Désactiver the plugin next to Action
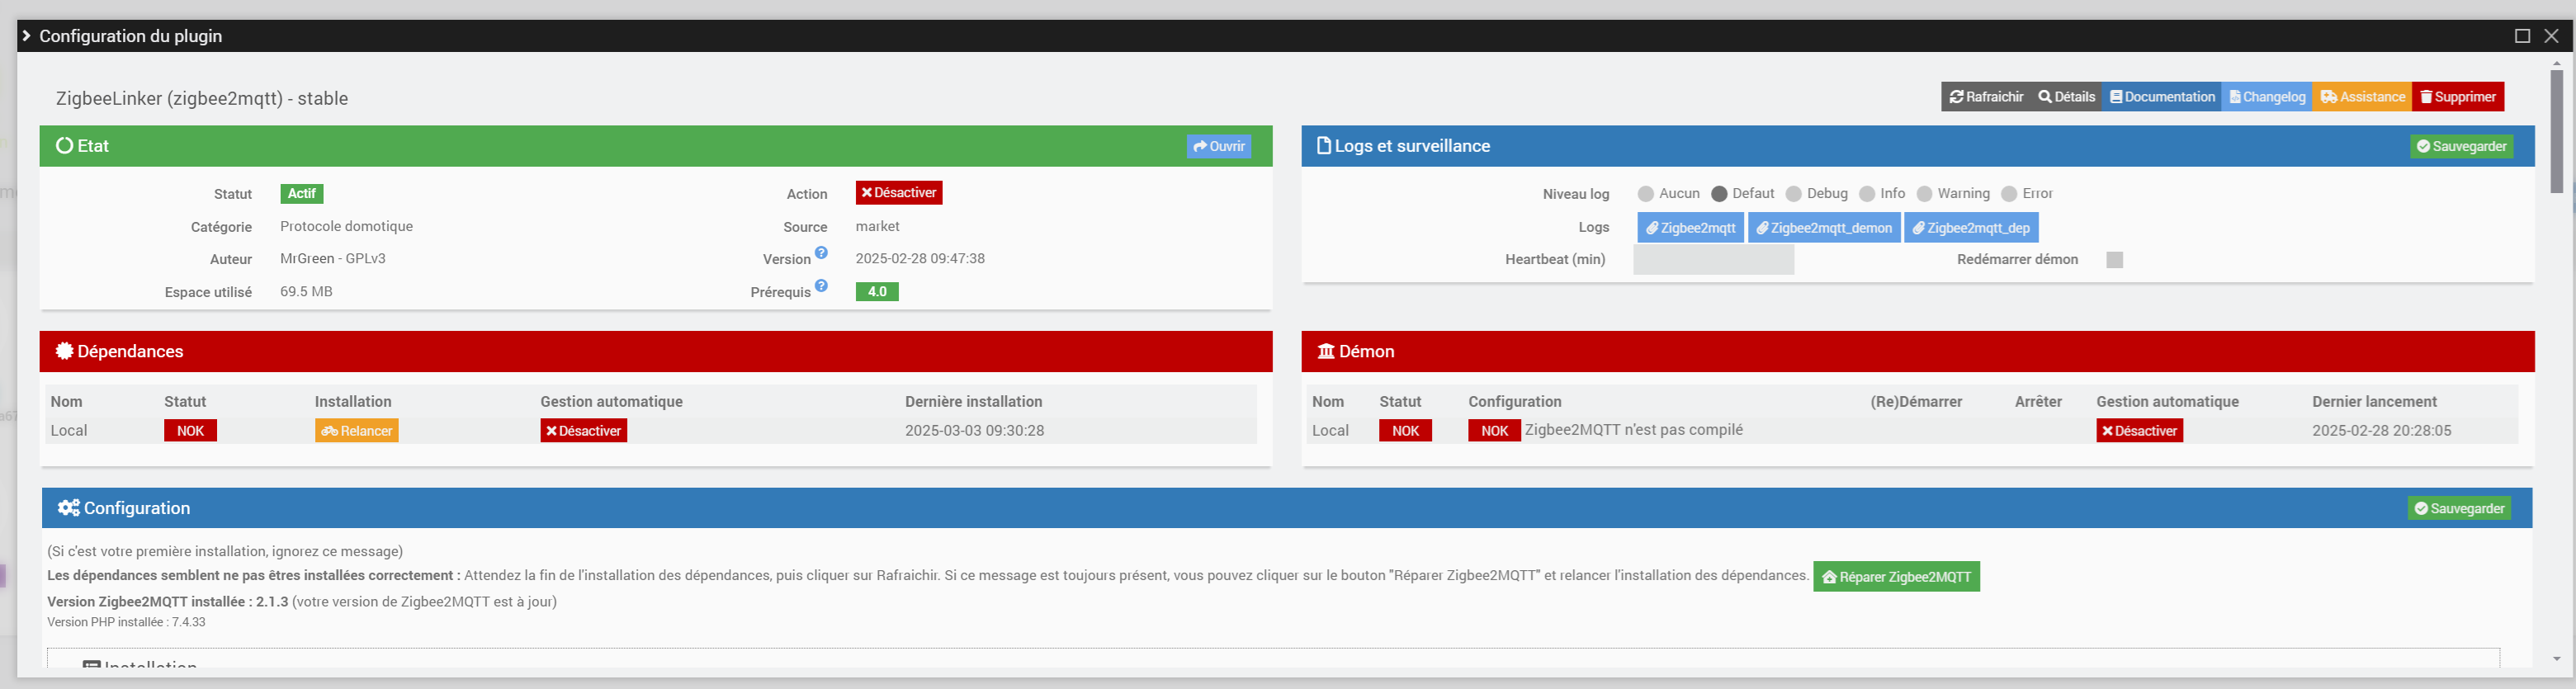The width and height of the screenshot is (2576, 689). tap(899, 193)
